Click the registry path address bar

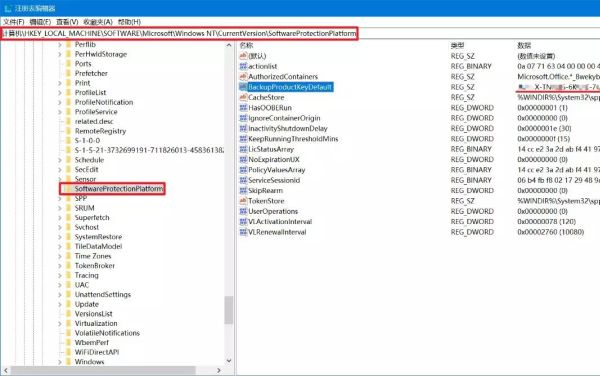(300, 33)
